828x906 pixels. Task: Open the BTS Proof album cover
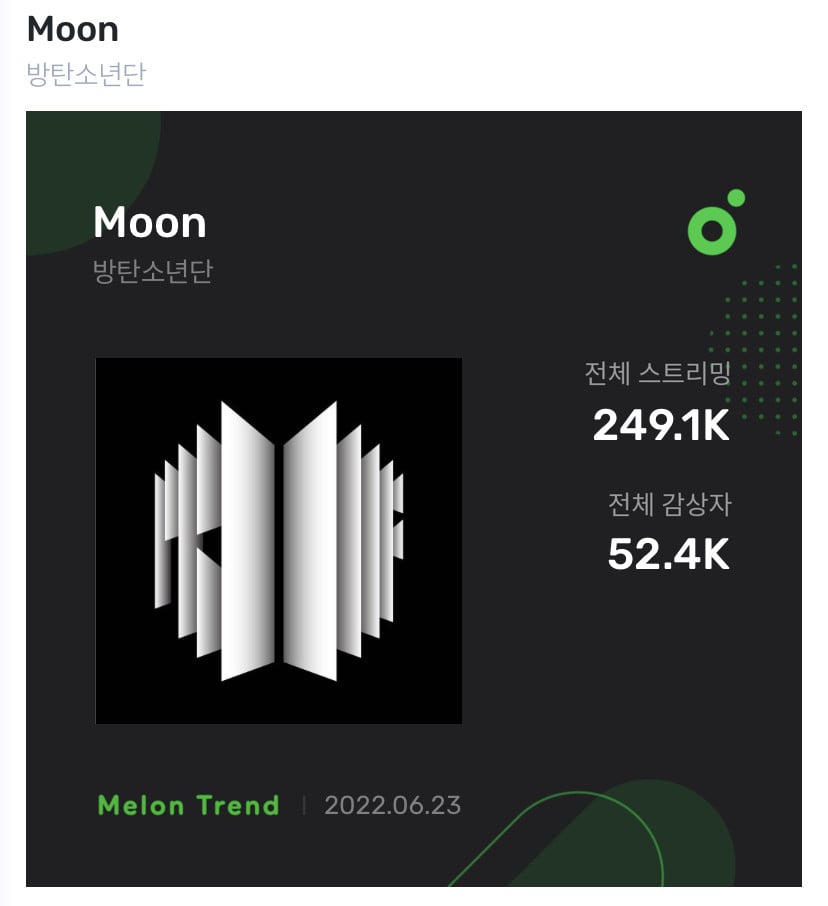(279, 541)
